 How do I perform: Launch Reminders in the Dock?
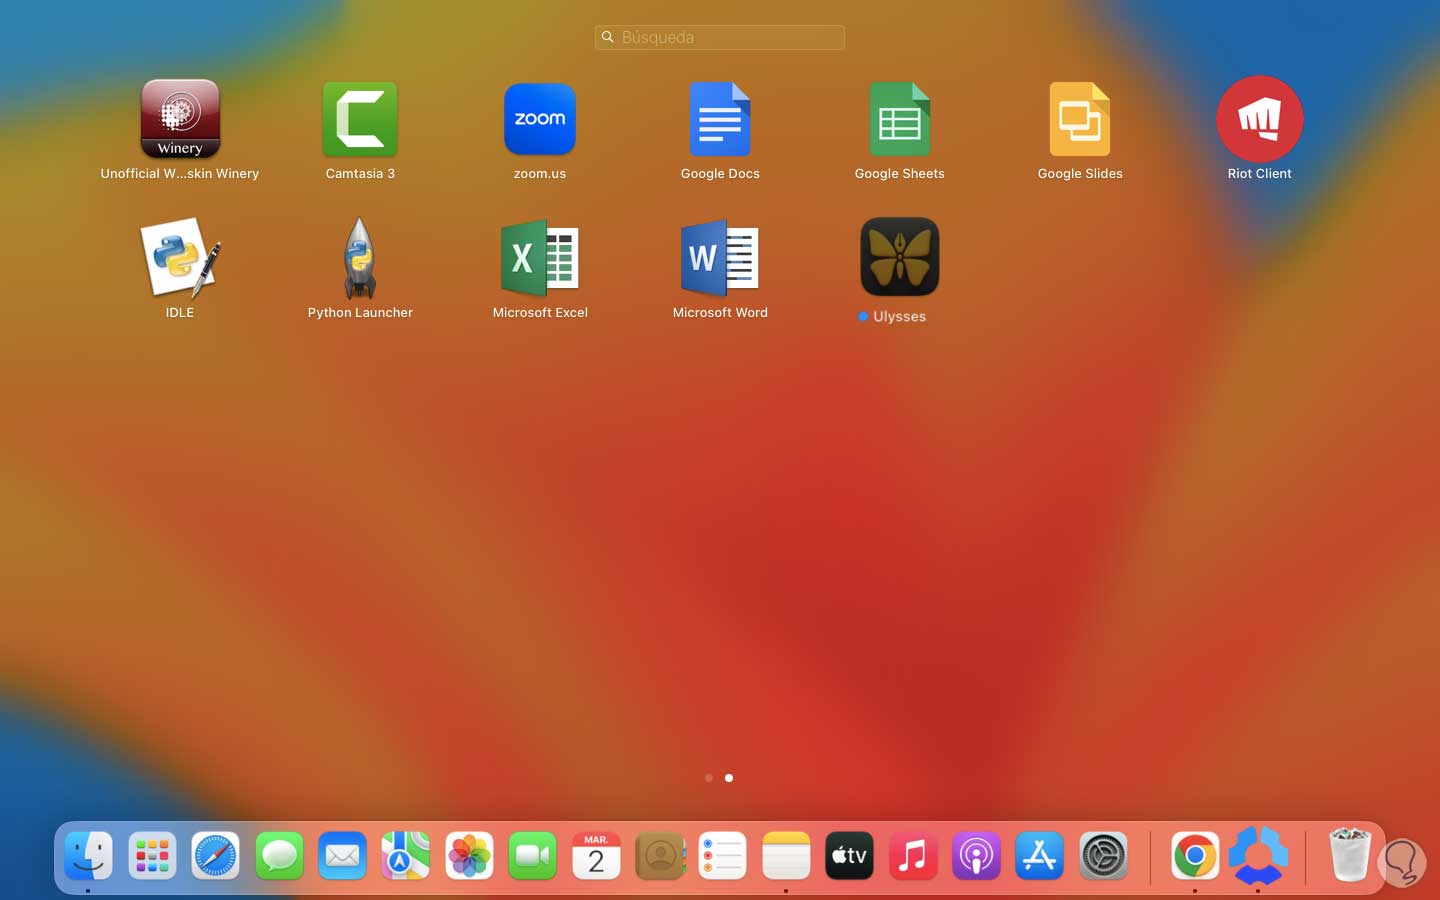[723, 856]
